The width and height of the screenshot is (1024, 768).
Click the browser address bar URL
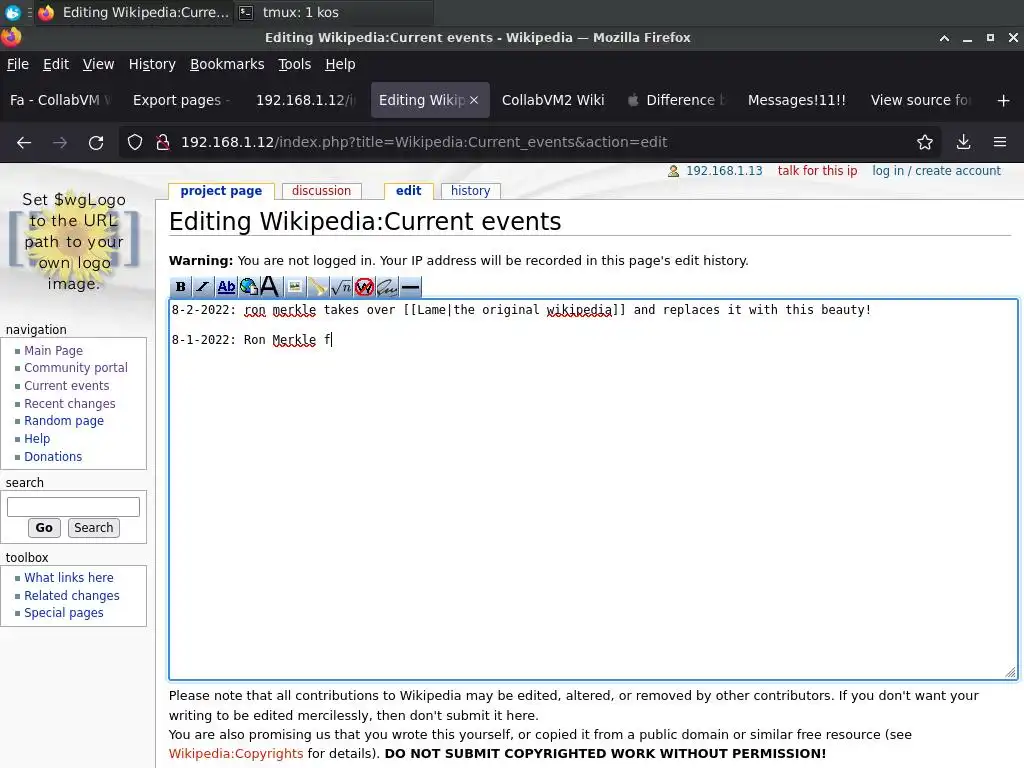pos(424,142)
